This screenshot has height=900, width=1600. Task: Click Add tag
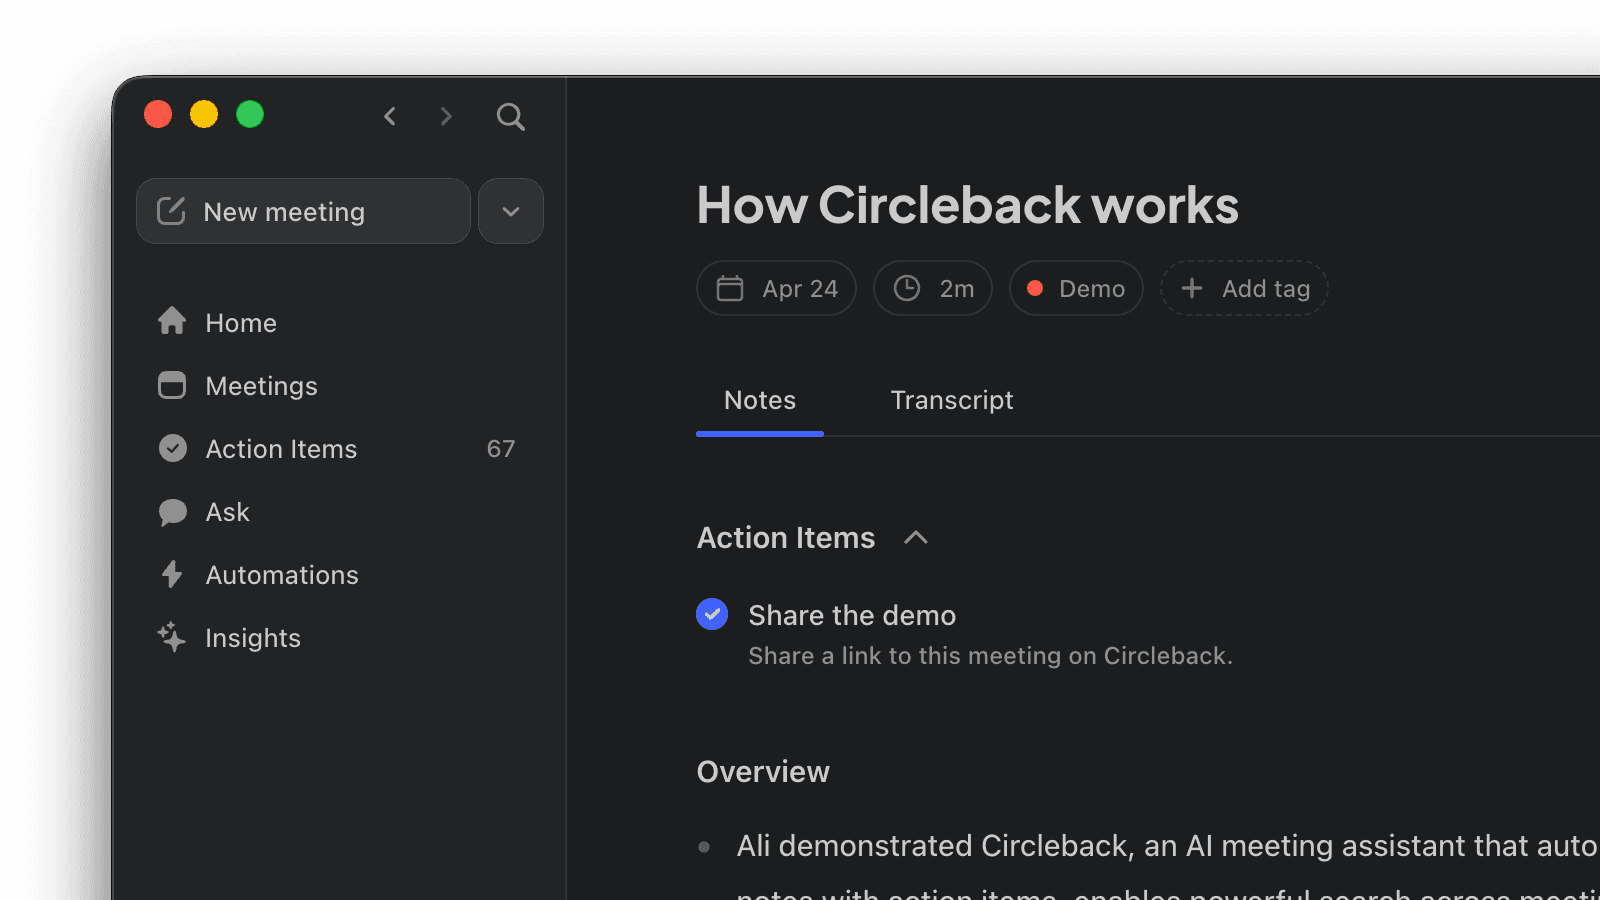coord(1244,288)
